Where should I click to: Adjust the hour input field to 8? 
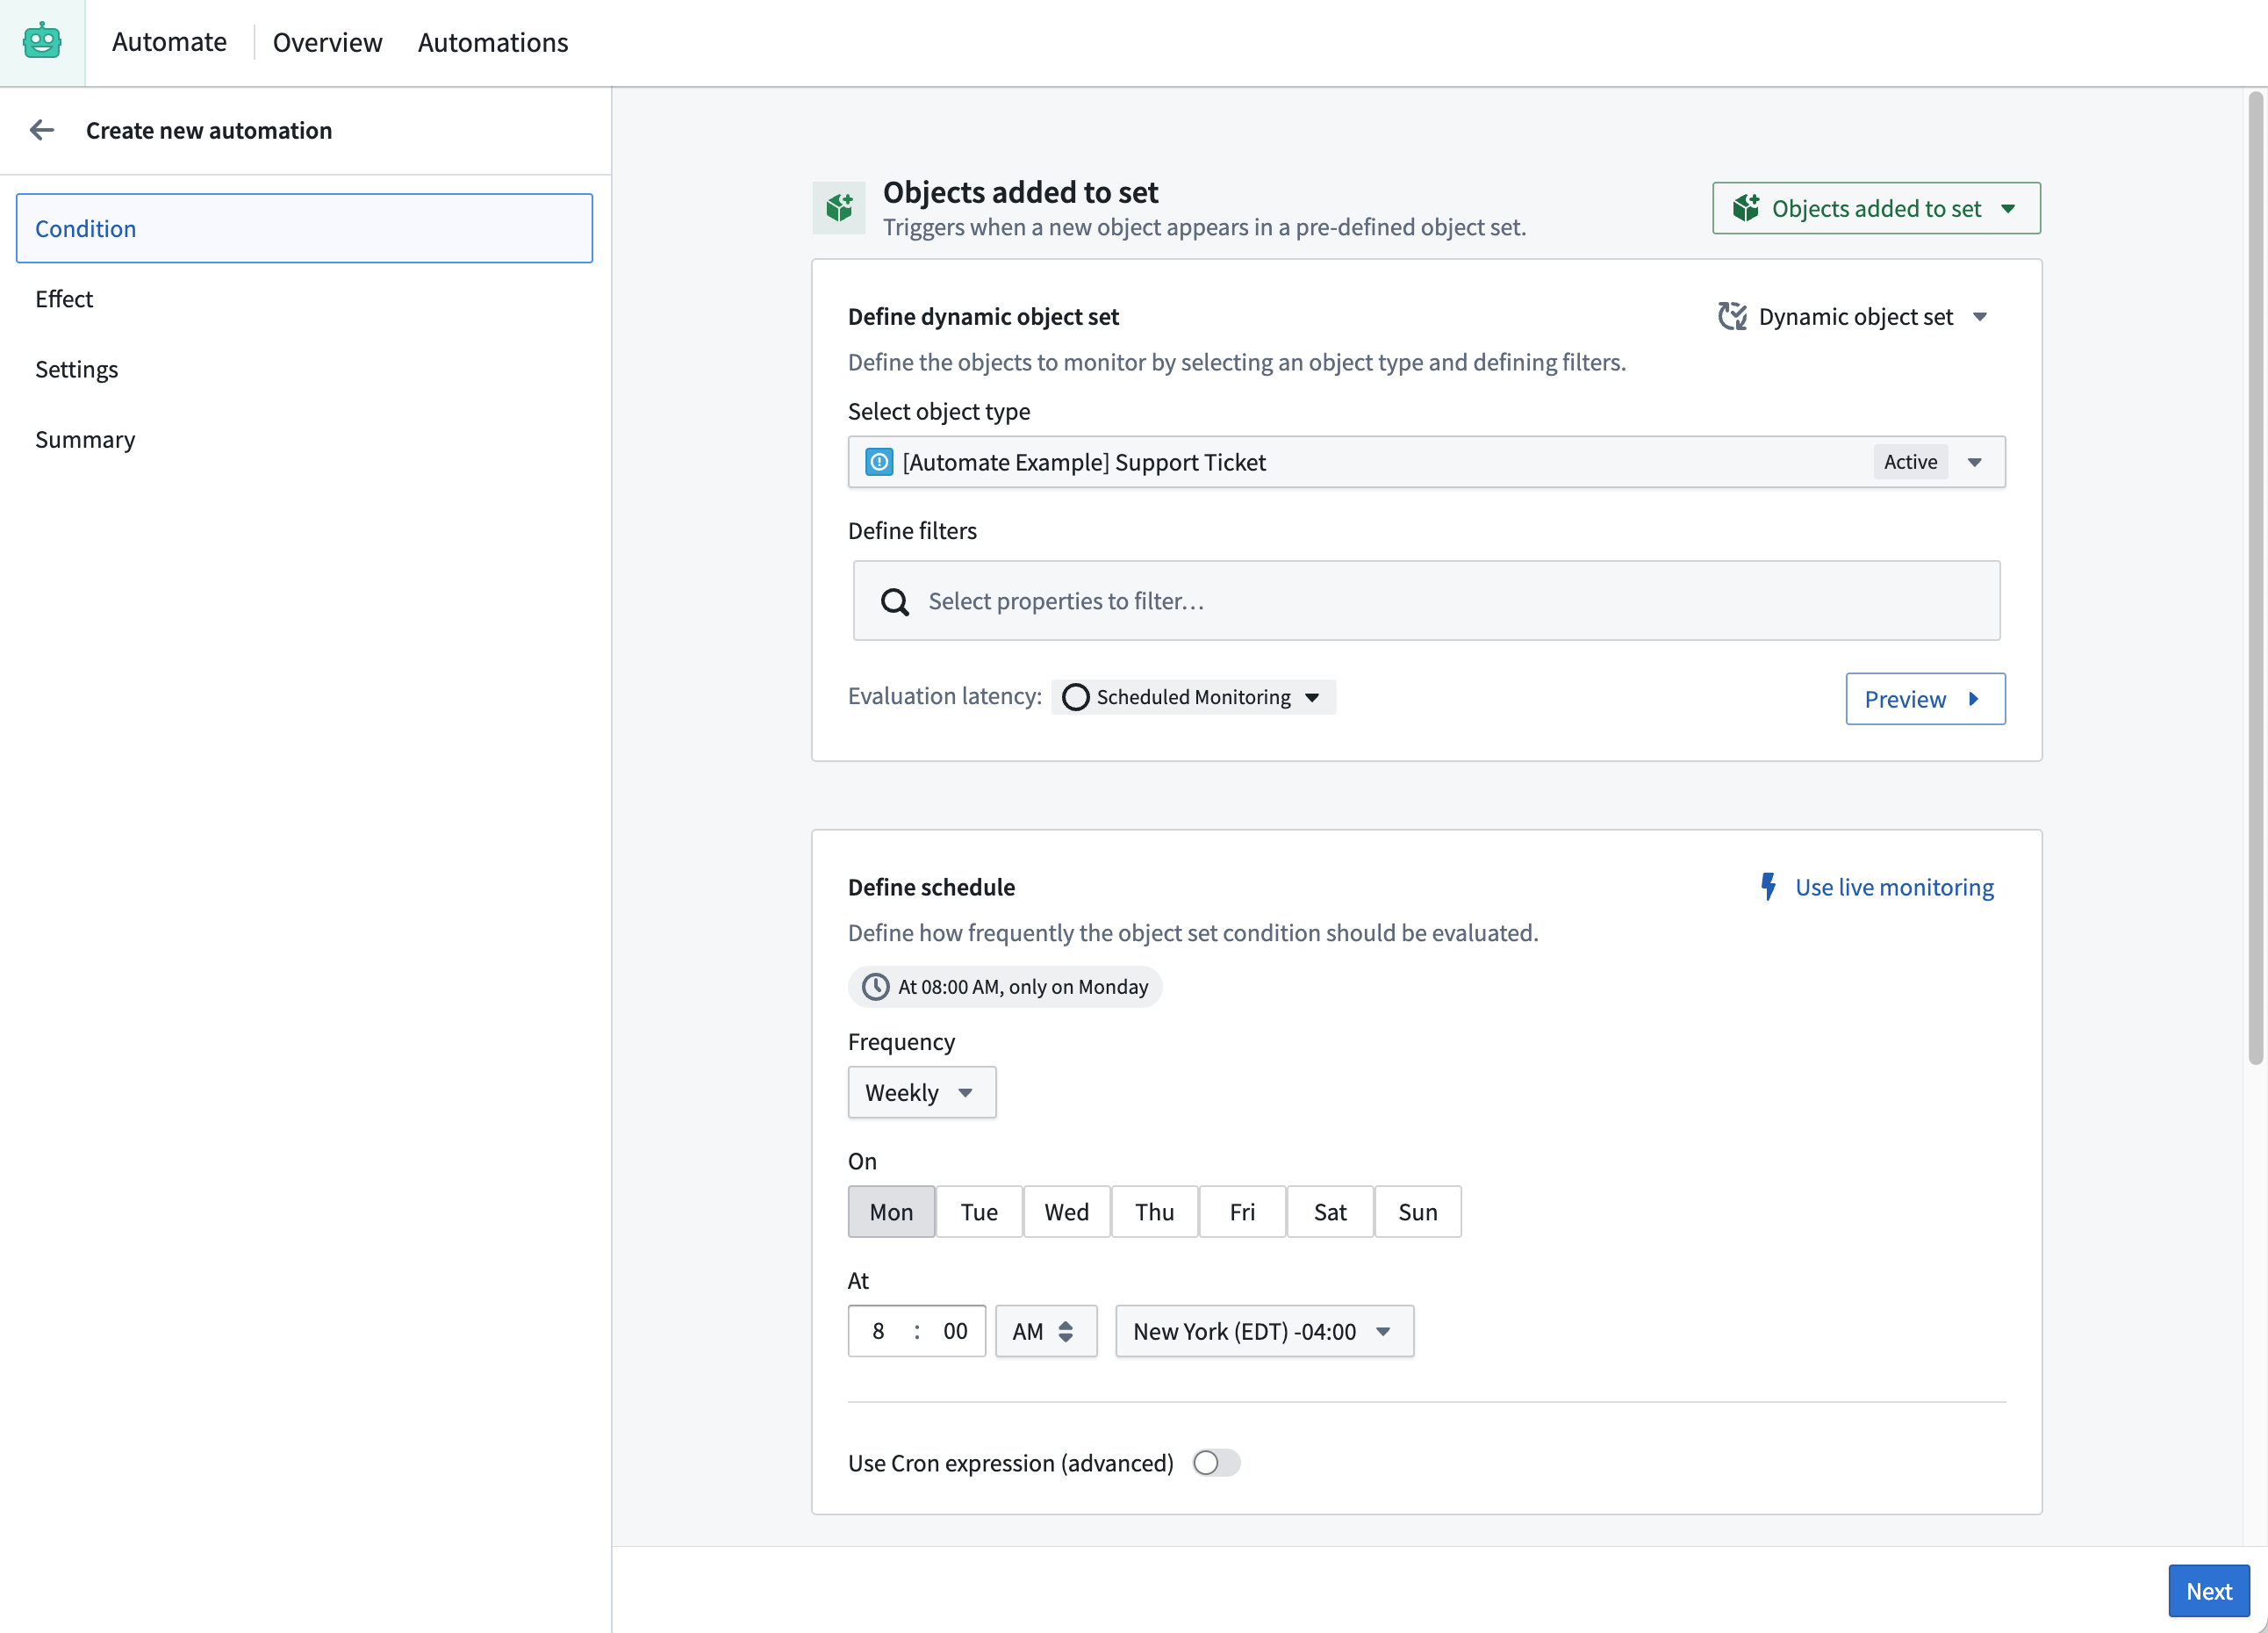tap(877, 1330)
